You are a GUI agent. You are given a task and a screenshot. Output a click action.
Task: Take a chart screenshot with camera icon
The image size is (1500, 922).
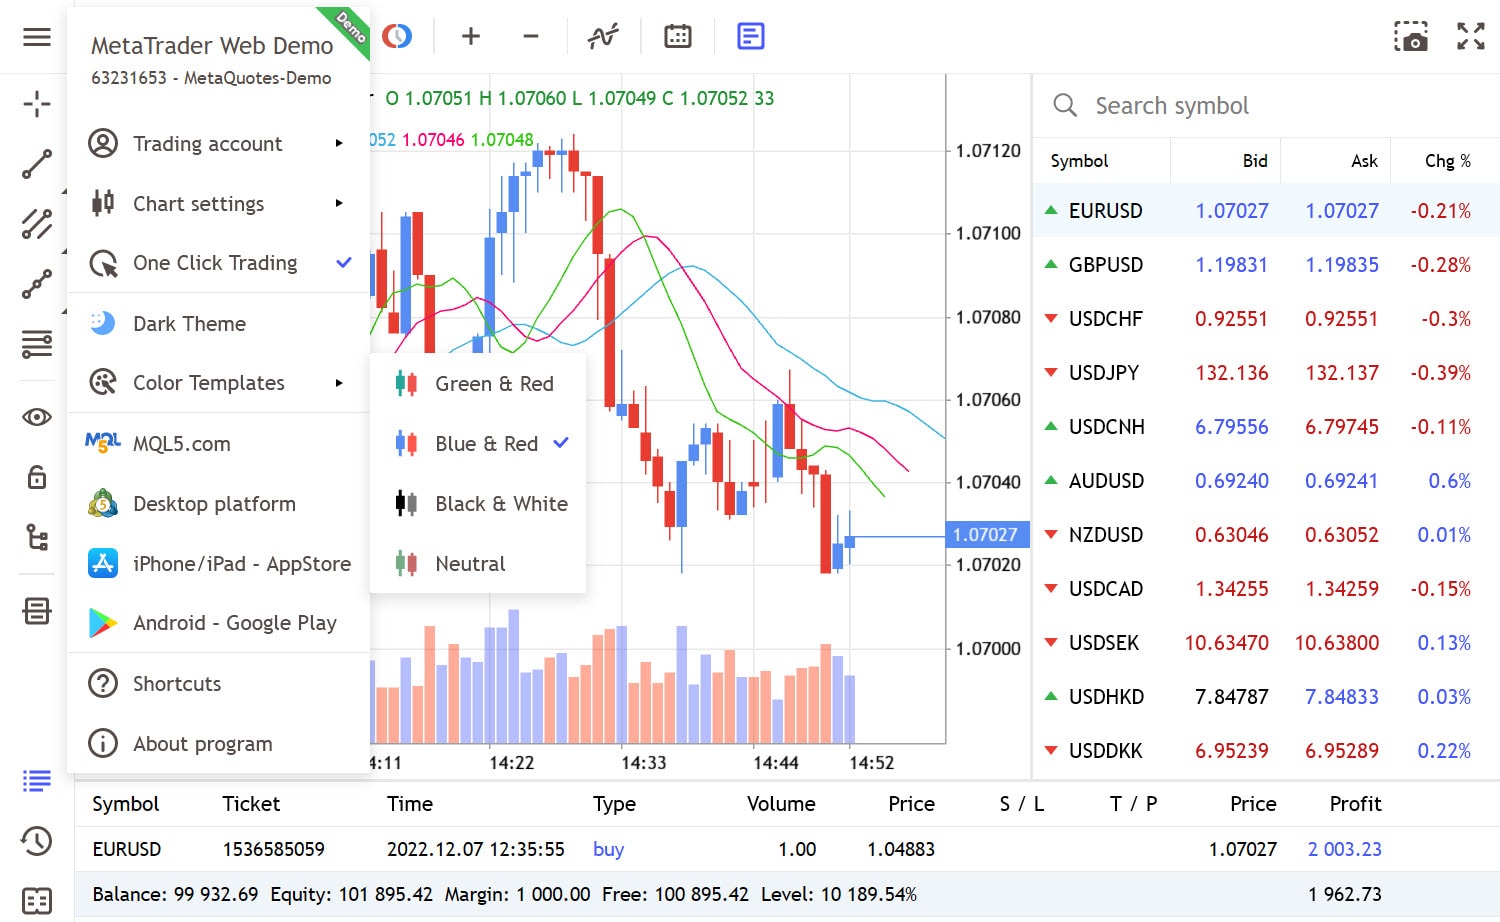[x=1411, y=37]
